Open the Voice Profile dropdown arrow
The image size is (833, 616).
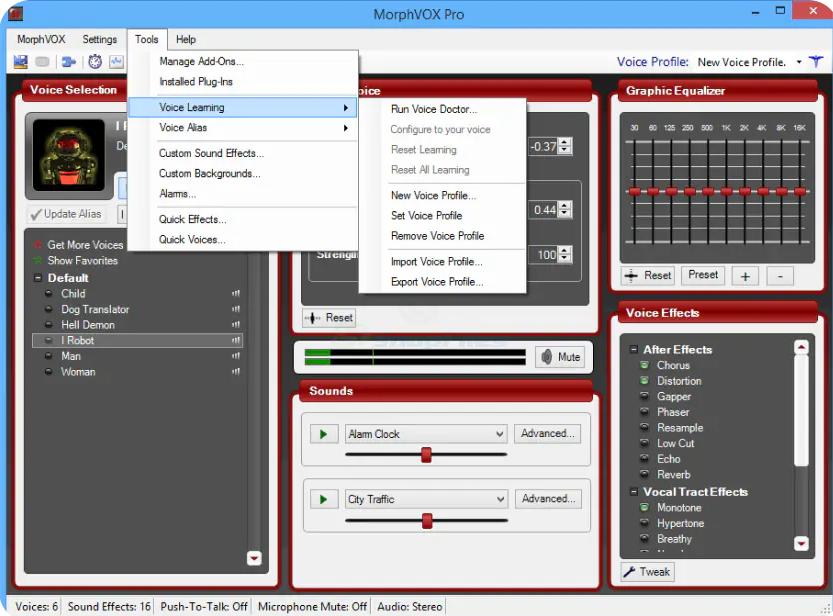[799, 62]
